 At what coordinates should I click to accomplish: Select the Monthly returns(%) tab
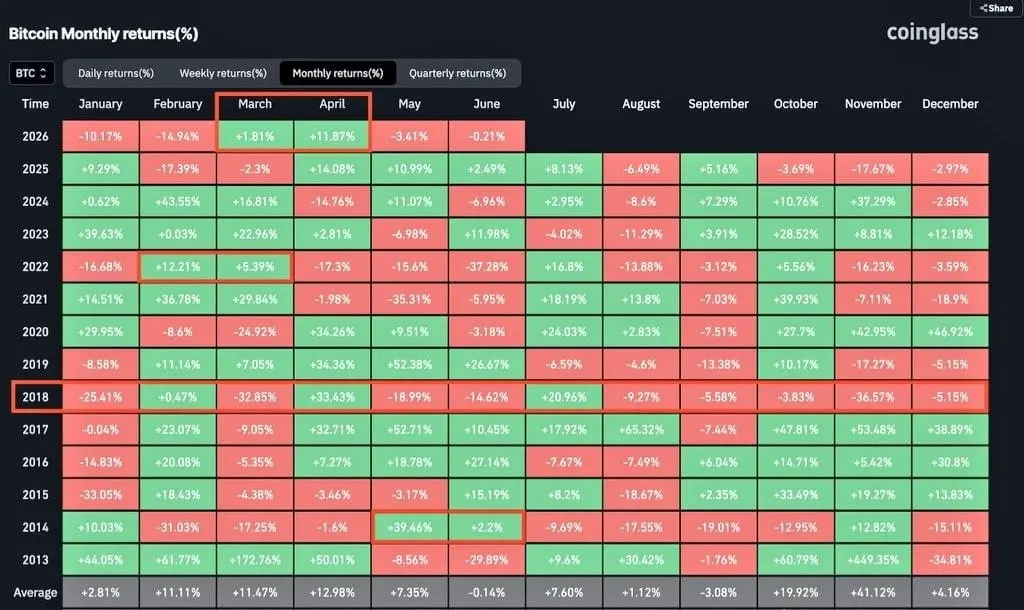338,73
